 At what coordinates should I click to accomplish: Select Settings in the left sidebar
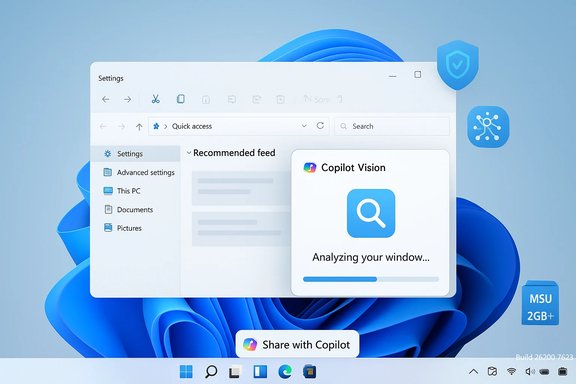pyautogui.click(x=135, y=154)
